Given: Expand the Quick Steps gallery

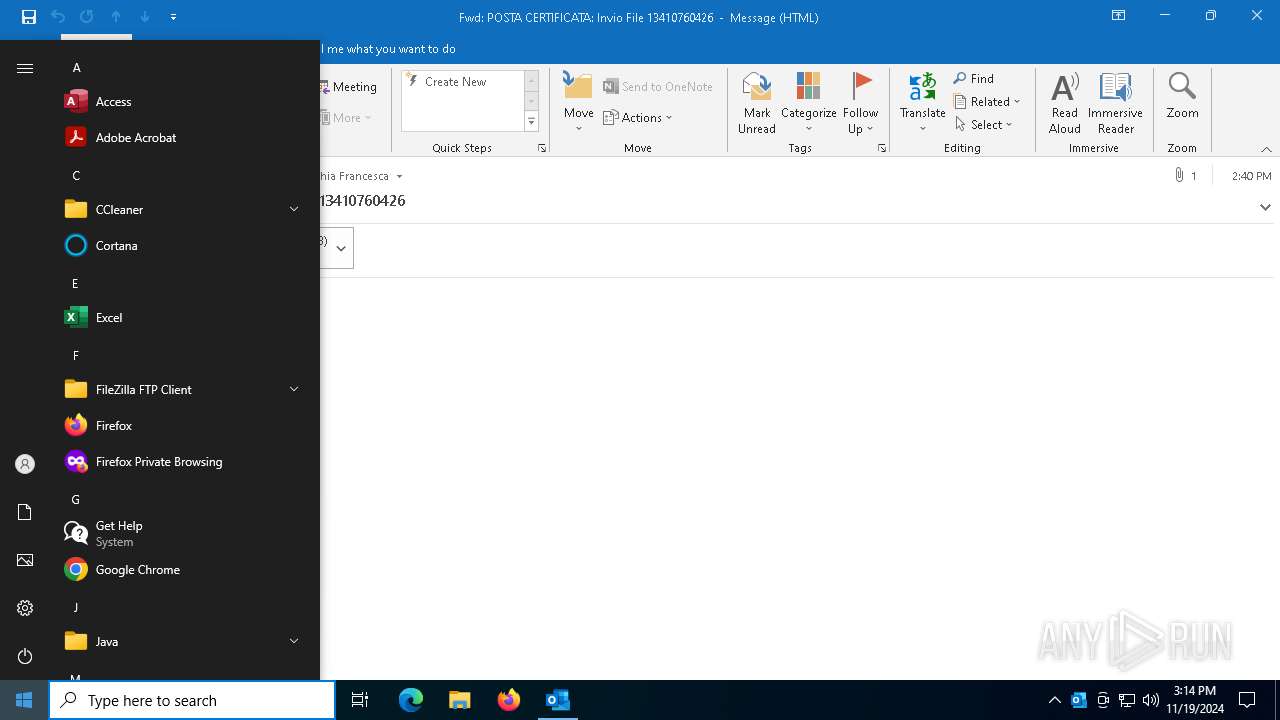Looking at the screenshot, I should click(531, 122).
